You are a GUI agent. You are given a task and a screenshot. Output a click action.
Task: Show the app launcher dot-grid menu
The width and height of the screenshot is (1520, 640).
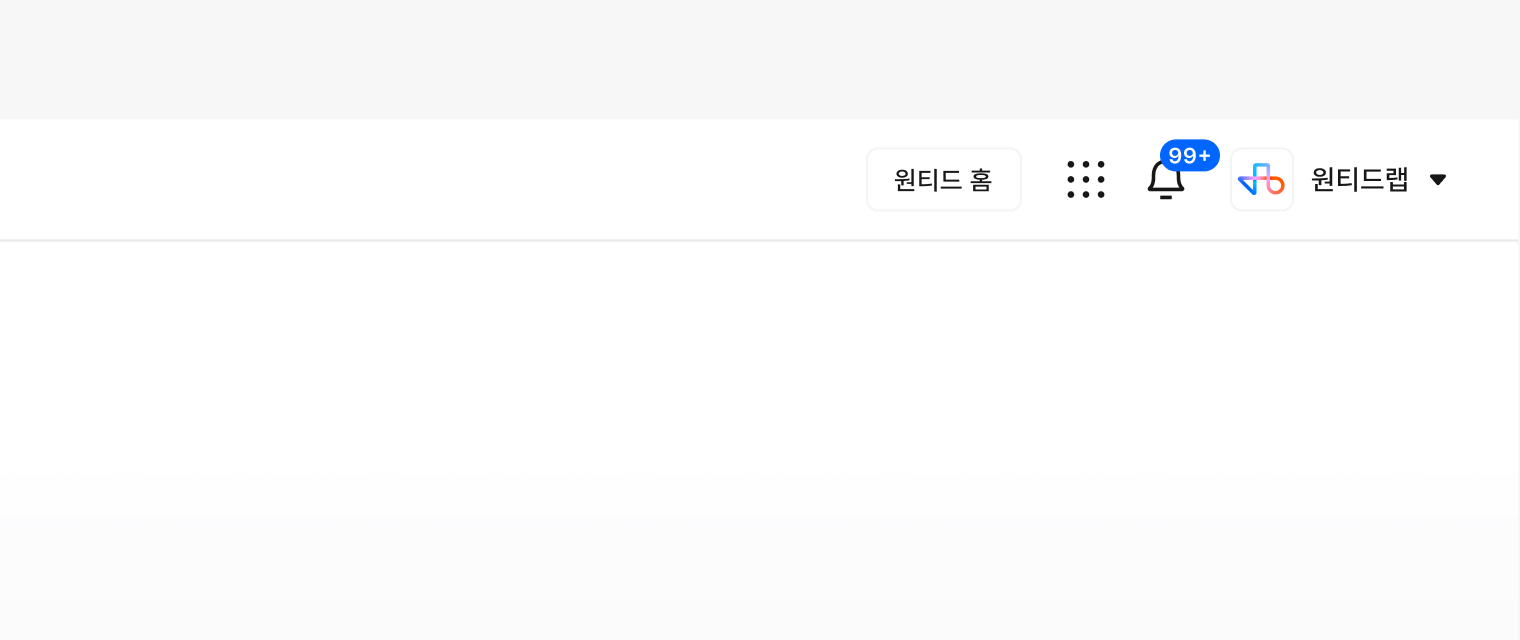[1085, 180]
